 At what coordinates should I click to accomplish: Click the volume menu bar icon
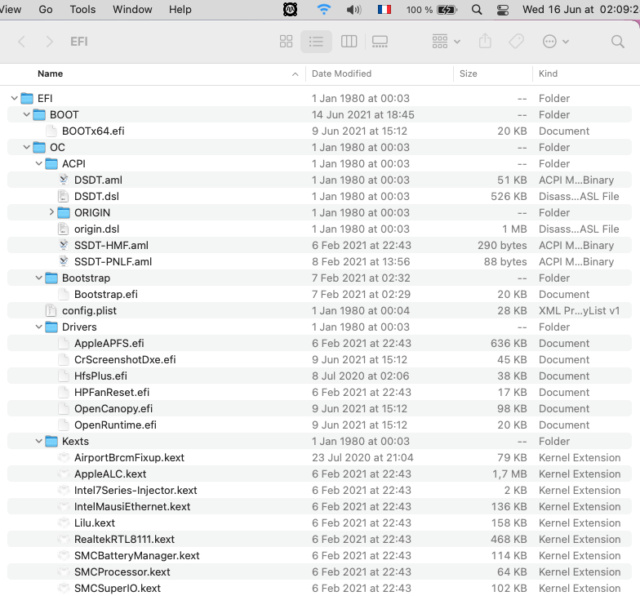coord(353,9)
